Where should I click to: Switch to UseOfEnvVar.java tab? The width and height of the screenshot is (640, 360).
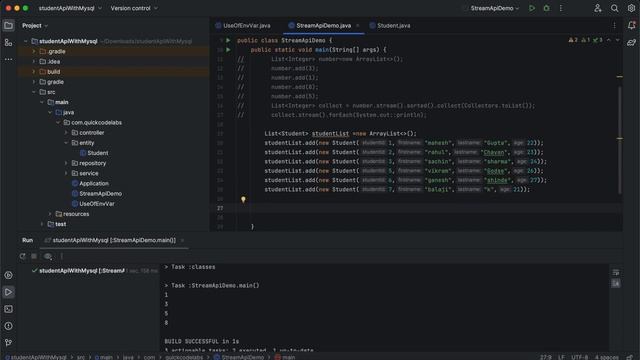(243, 25)
